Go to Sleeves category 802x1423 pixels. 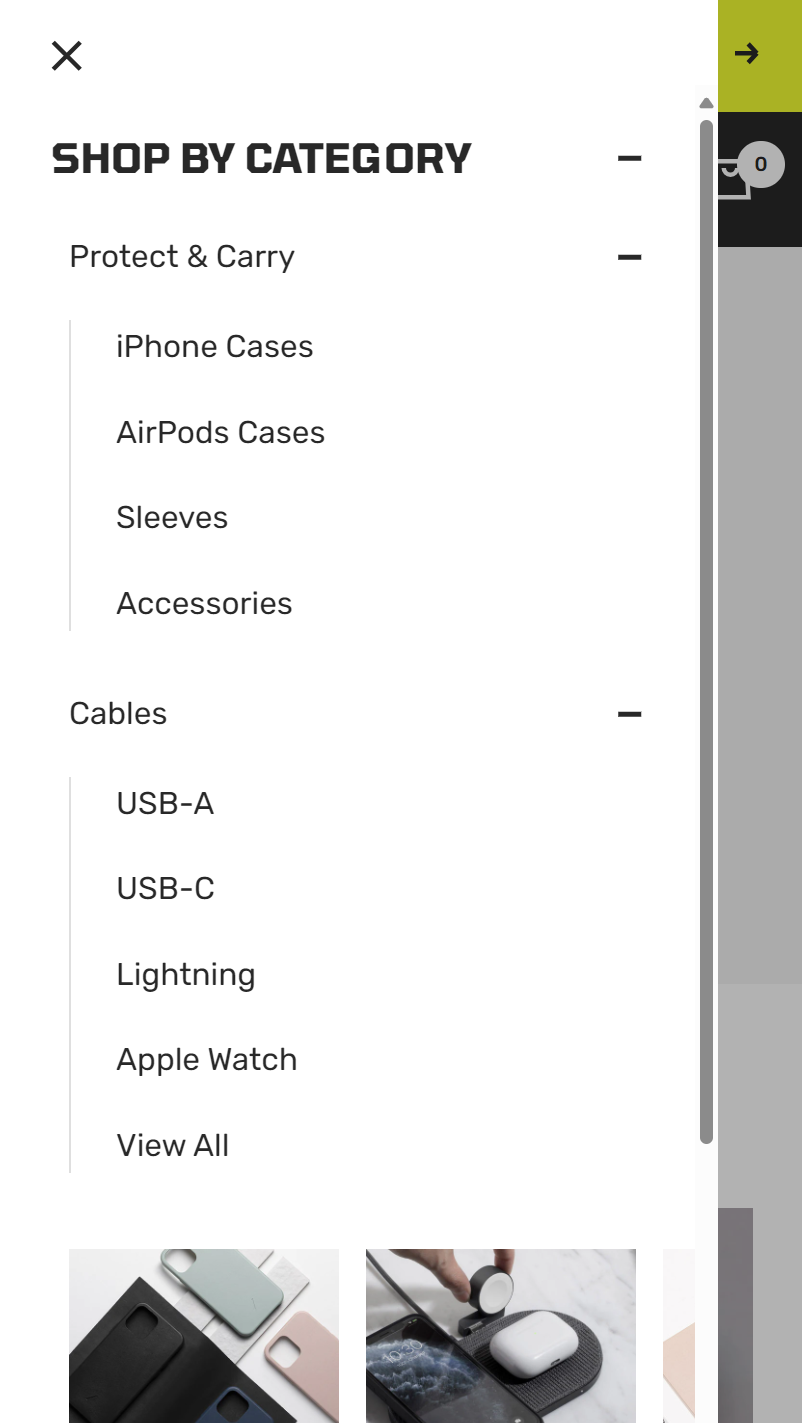[x=172, y=518]
